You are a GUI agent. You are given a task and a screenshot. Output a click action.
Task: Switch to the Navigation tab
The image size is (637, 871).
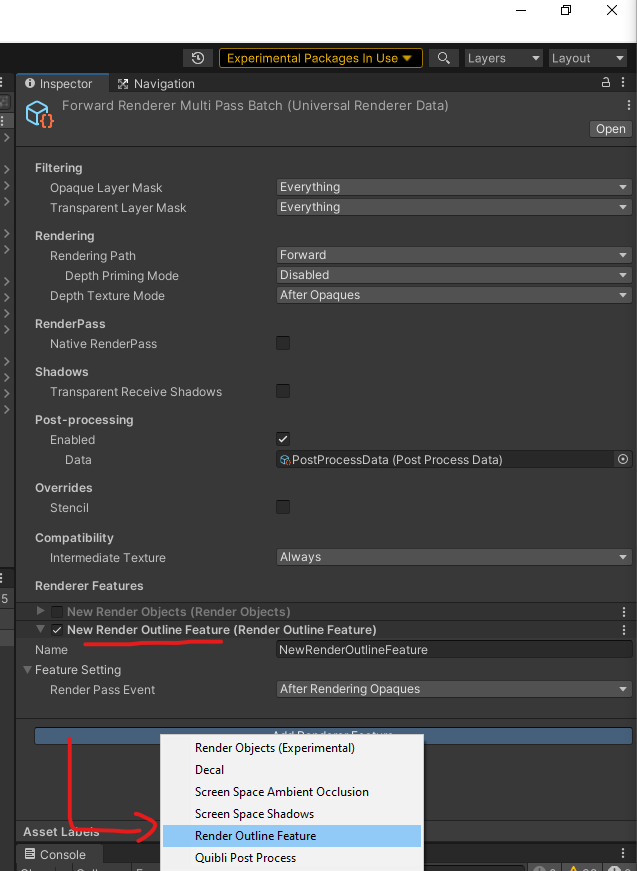coord(157,84)
